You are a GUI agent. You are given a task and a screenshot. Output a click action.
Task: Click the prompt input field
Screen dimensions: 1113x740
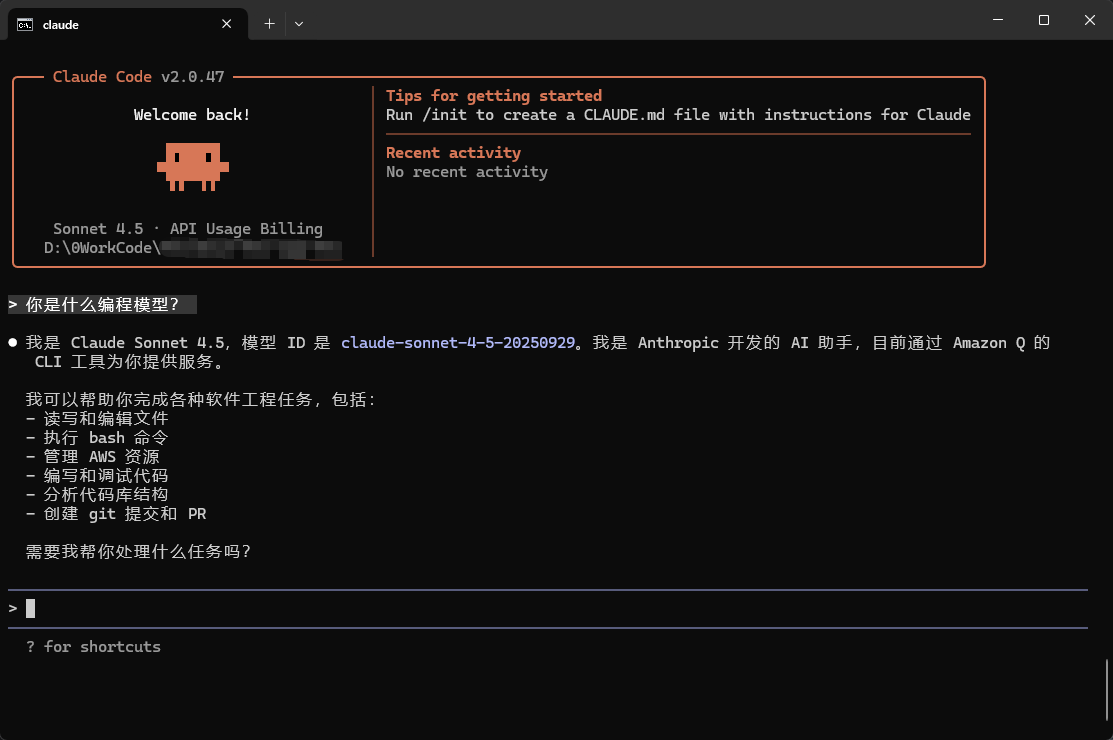pyautogui.click(x=547, y=609)
